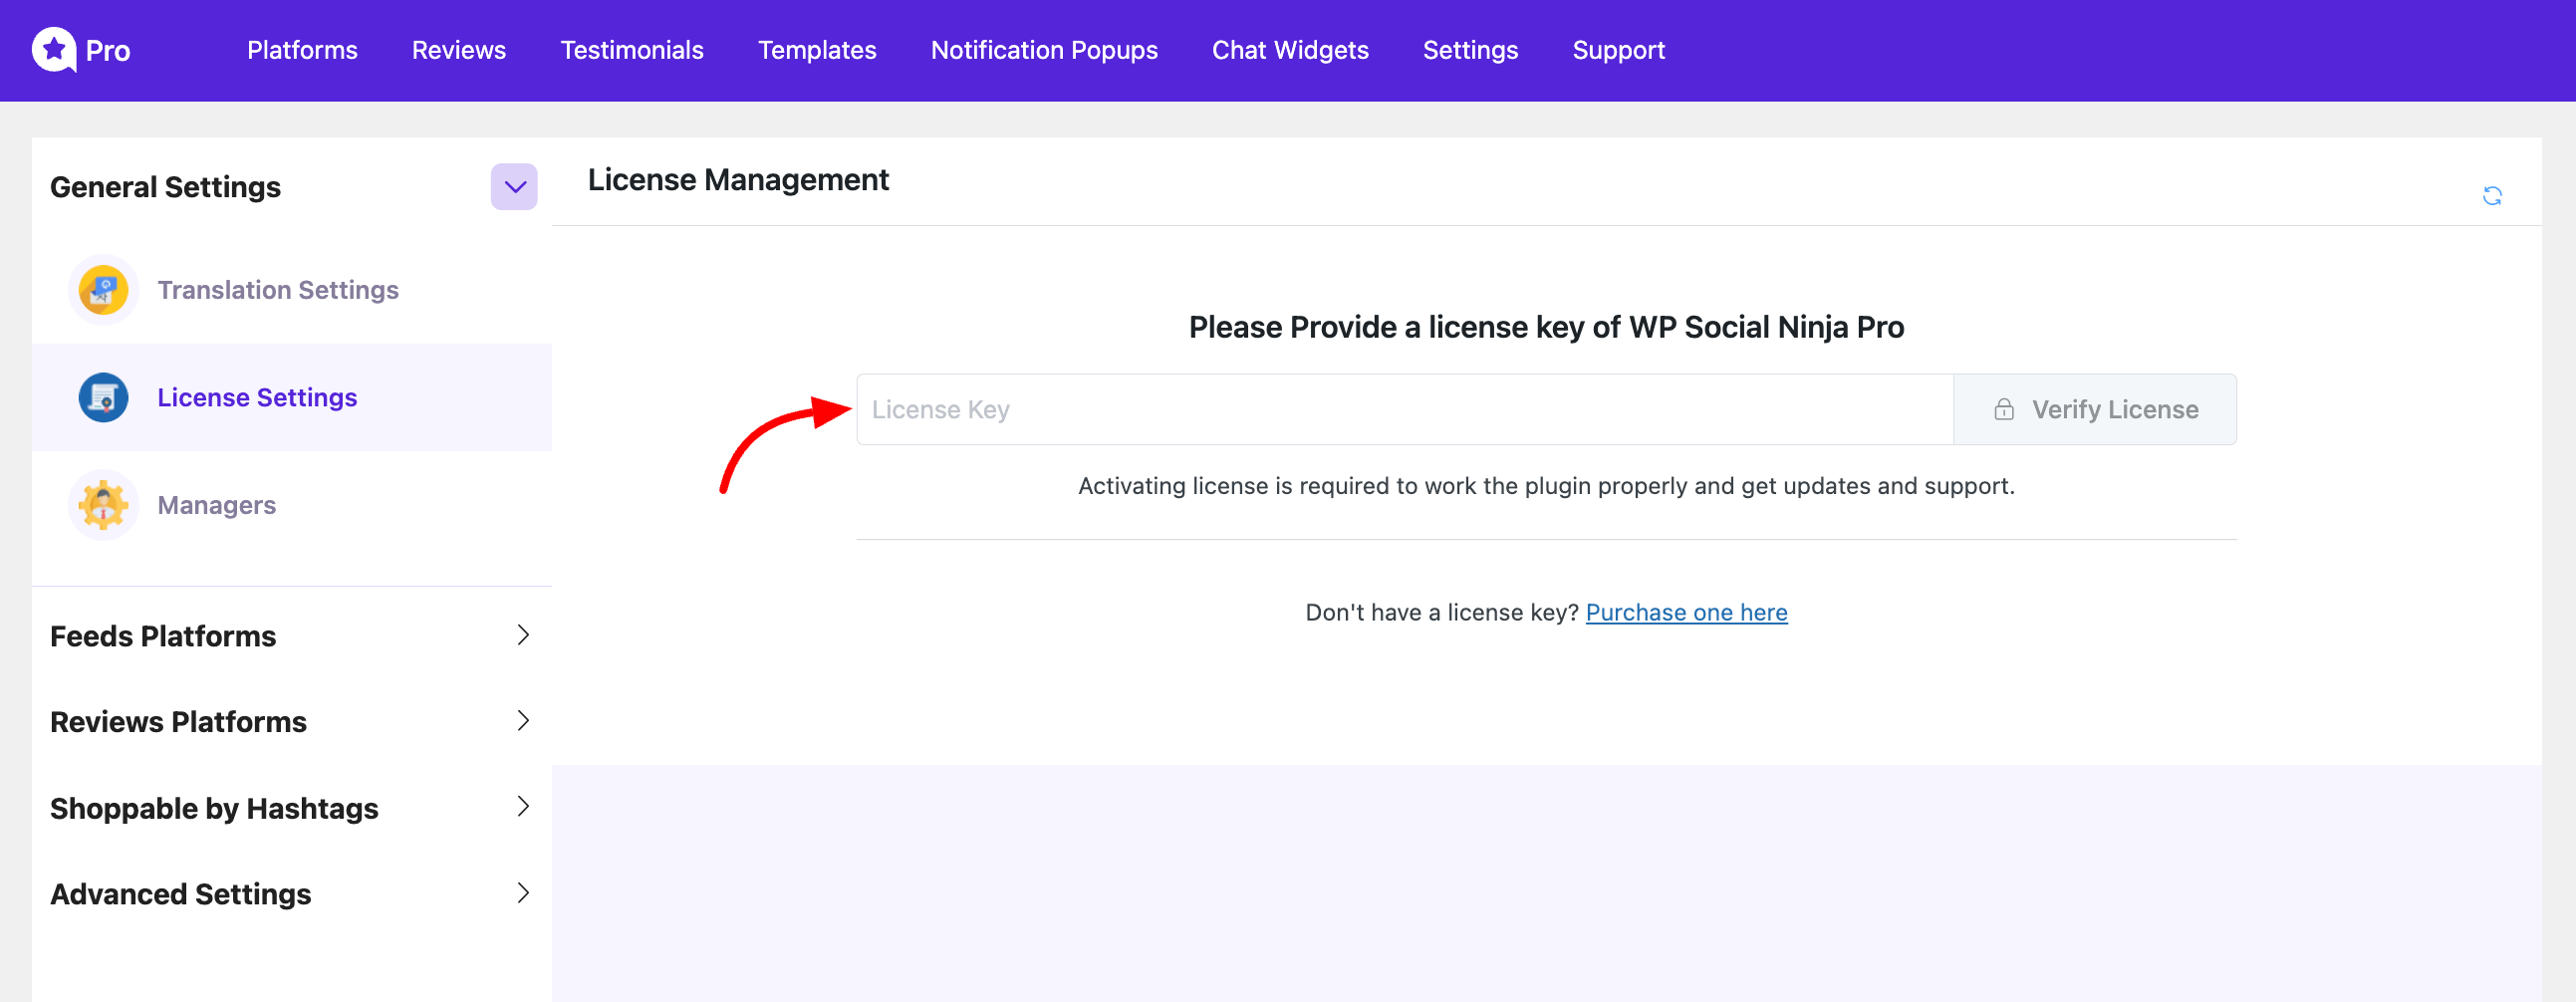Follow the "Purchase one here" link
2576x1002 pixels.
pos(1686,613)
